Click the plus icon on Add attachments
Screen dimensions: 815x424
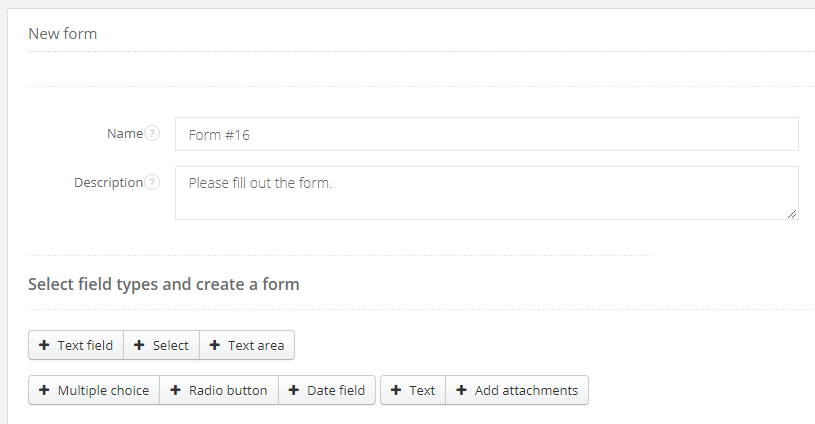(461, 390)
